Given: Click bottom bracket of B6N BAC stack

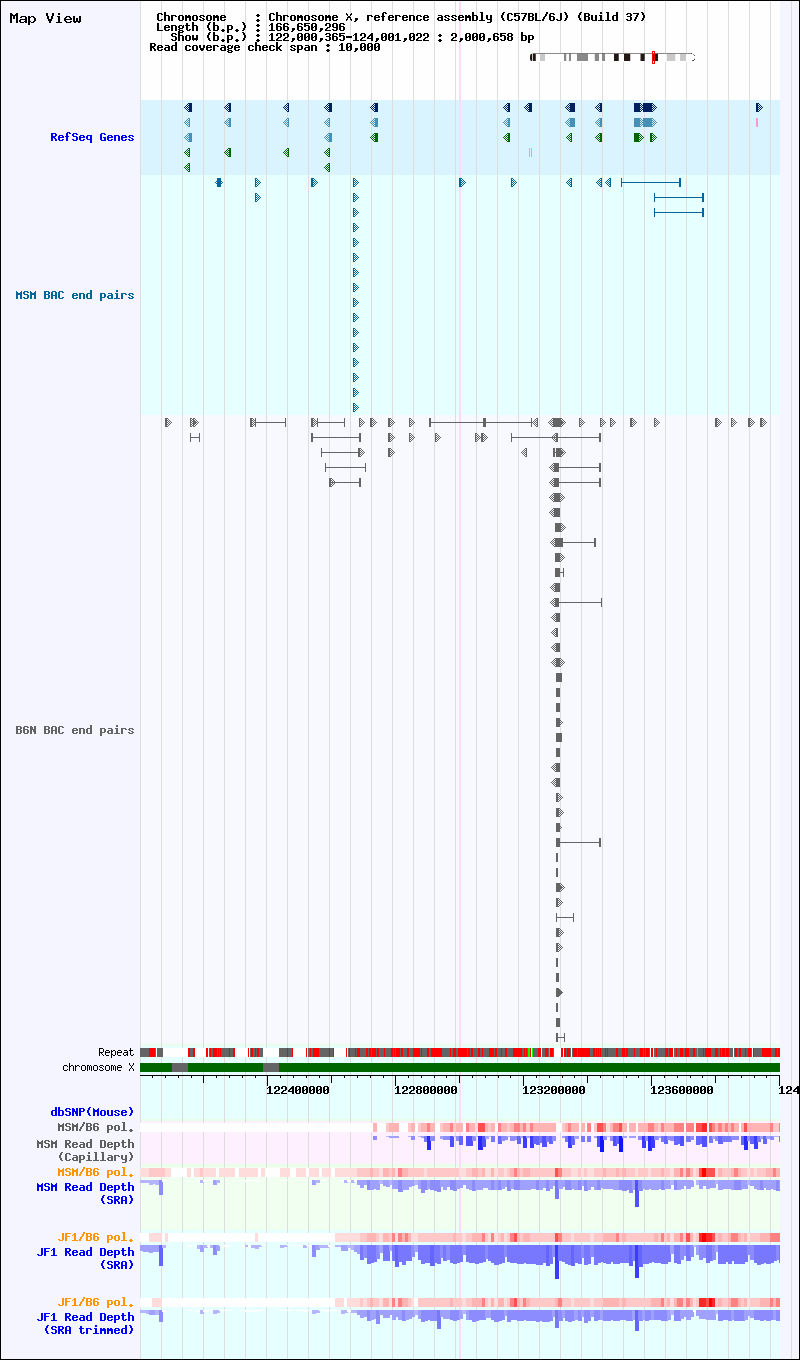Looking at the screenshot, I should click(561, 1037).
